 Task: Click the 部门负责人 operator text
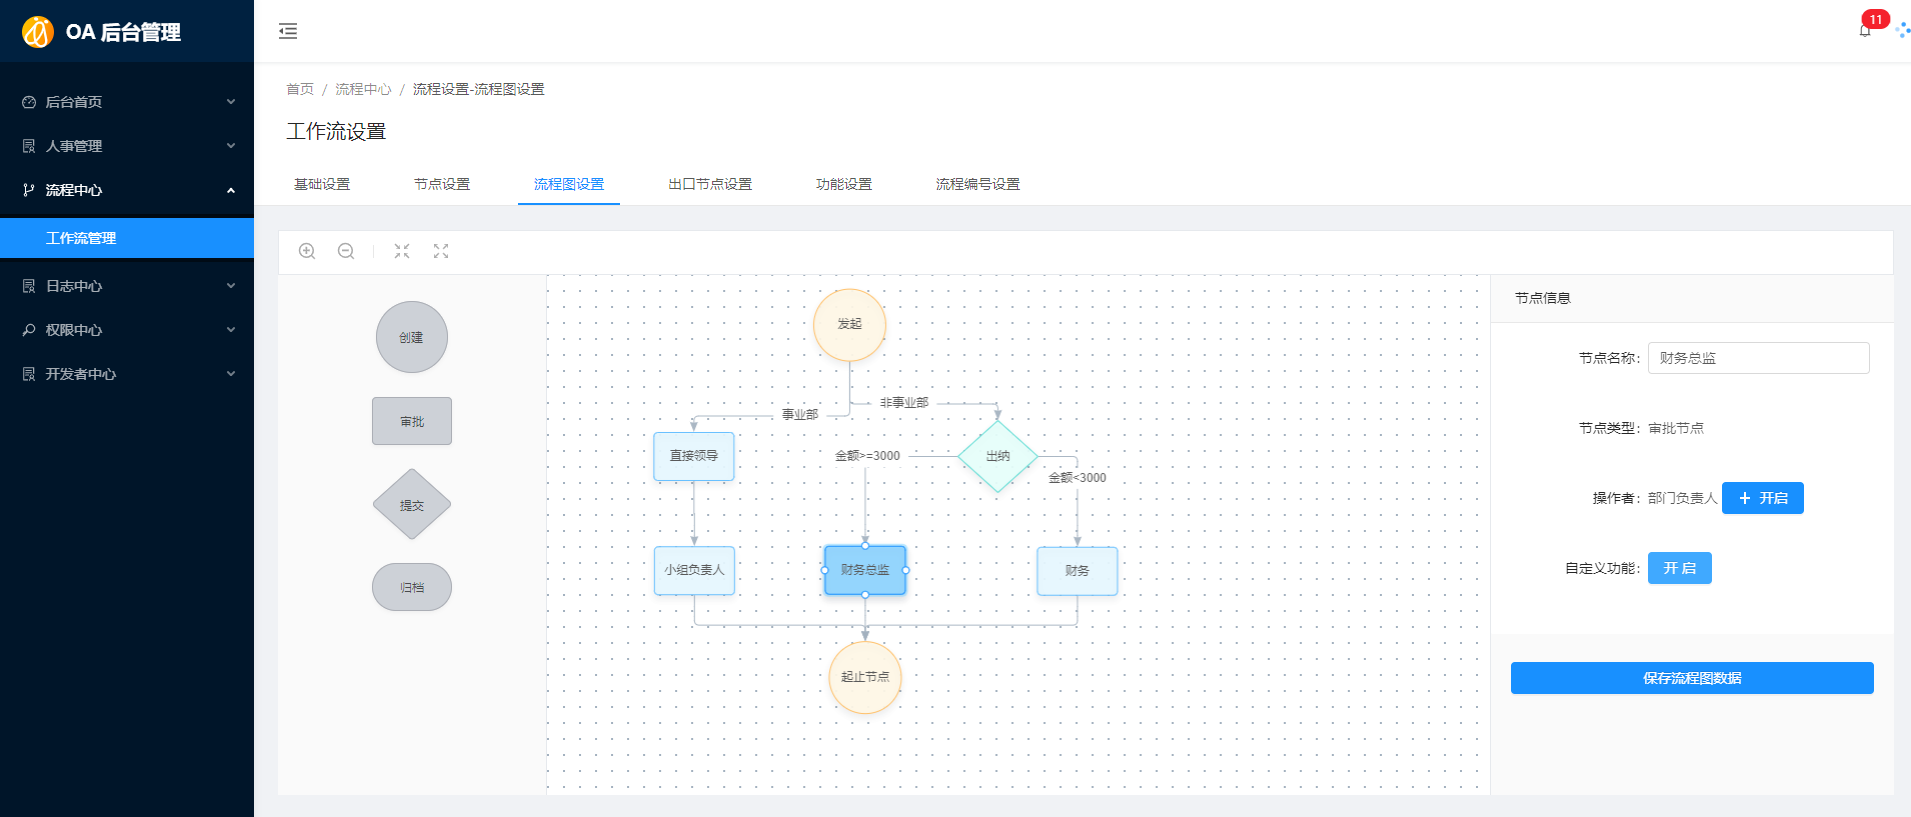click(x=1682, y=498)
